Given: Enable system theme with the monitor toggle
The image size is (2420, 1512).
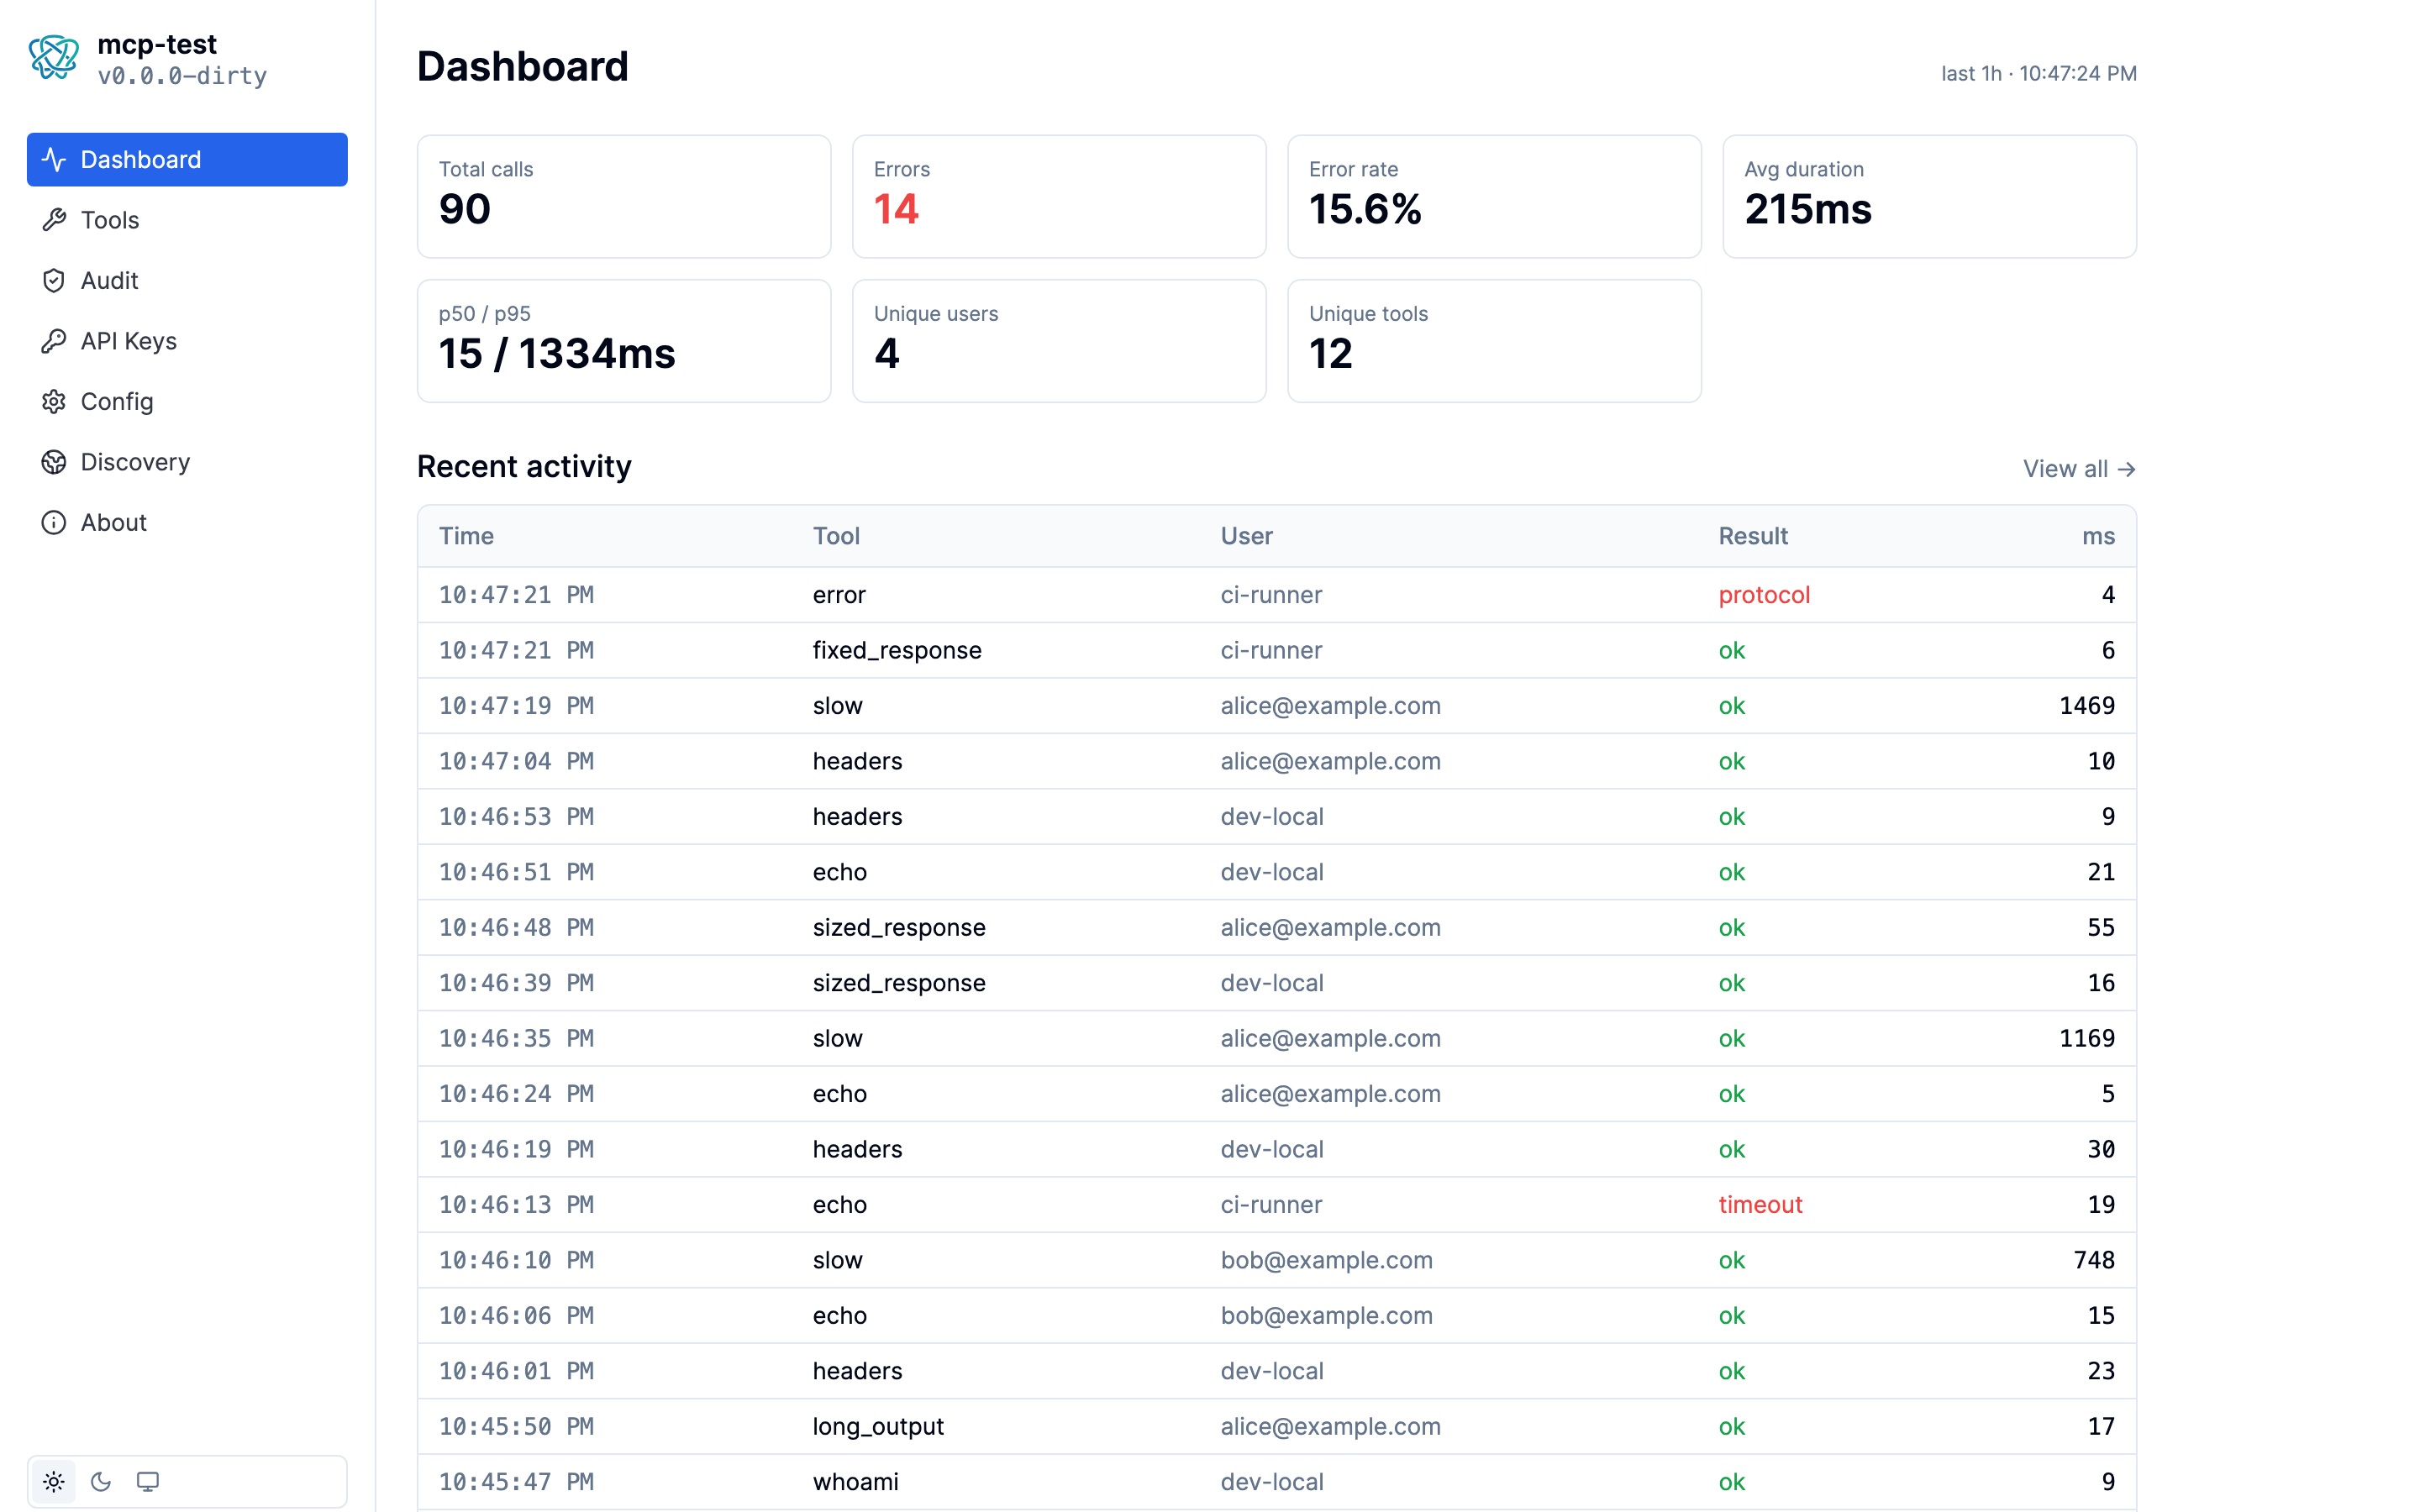Looking at the screenshot, I should 149,1481.
